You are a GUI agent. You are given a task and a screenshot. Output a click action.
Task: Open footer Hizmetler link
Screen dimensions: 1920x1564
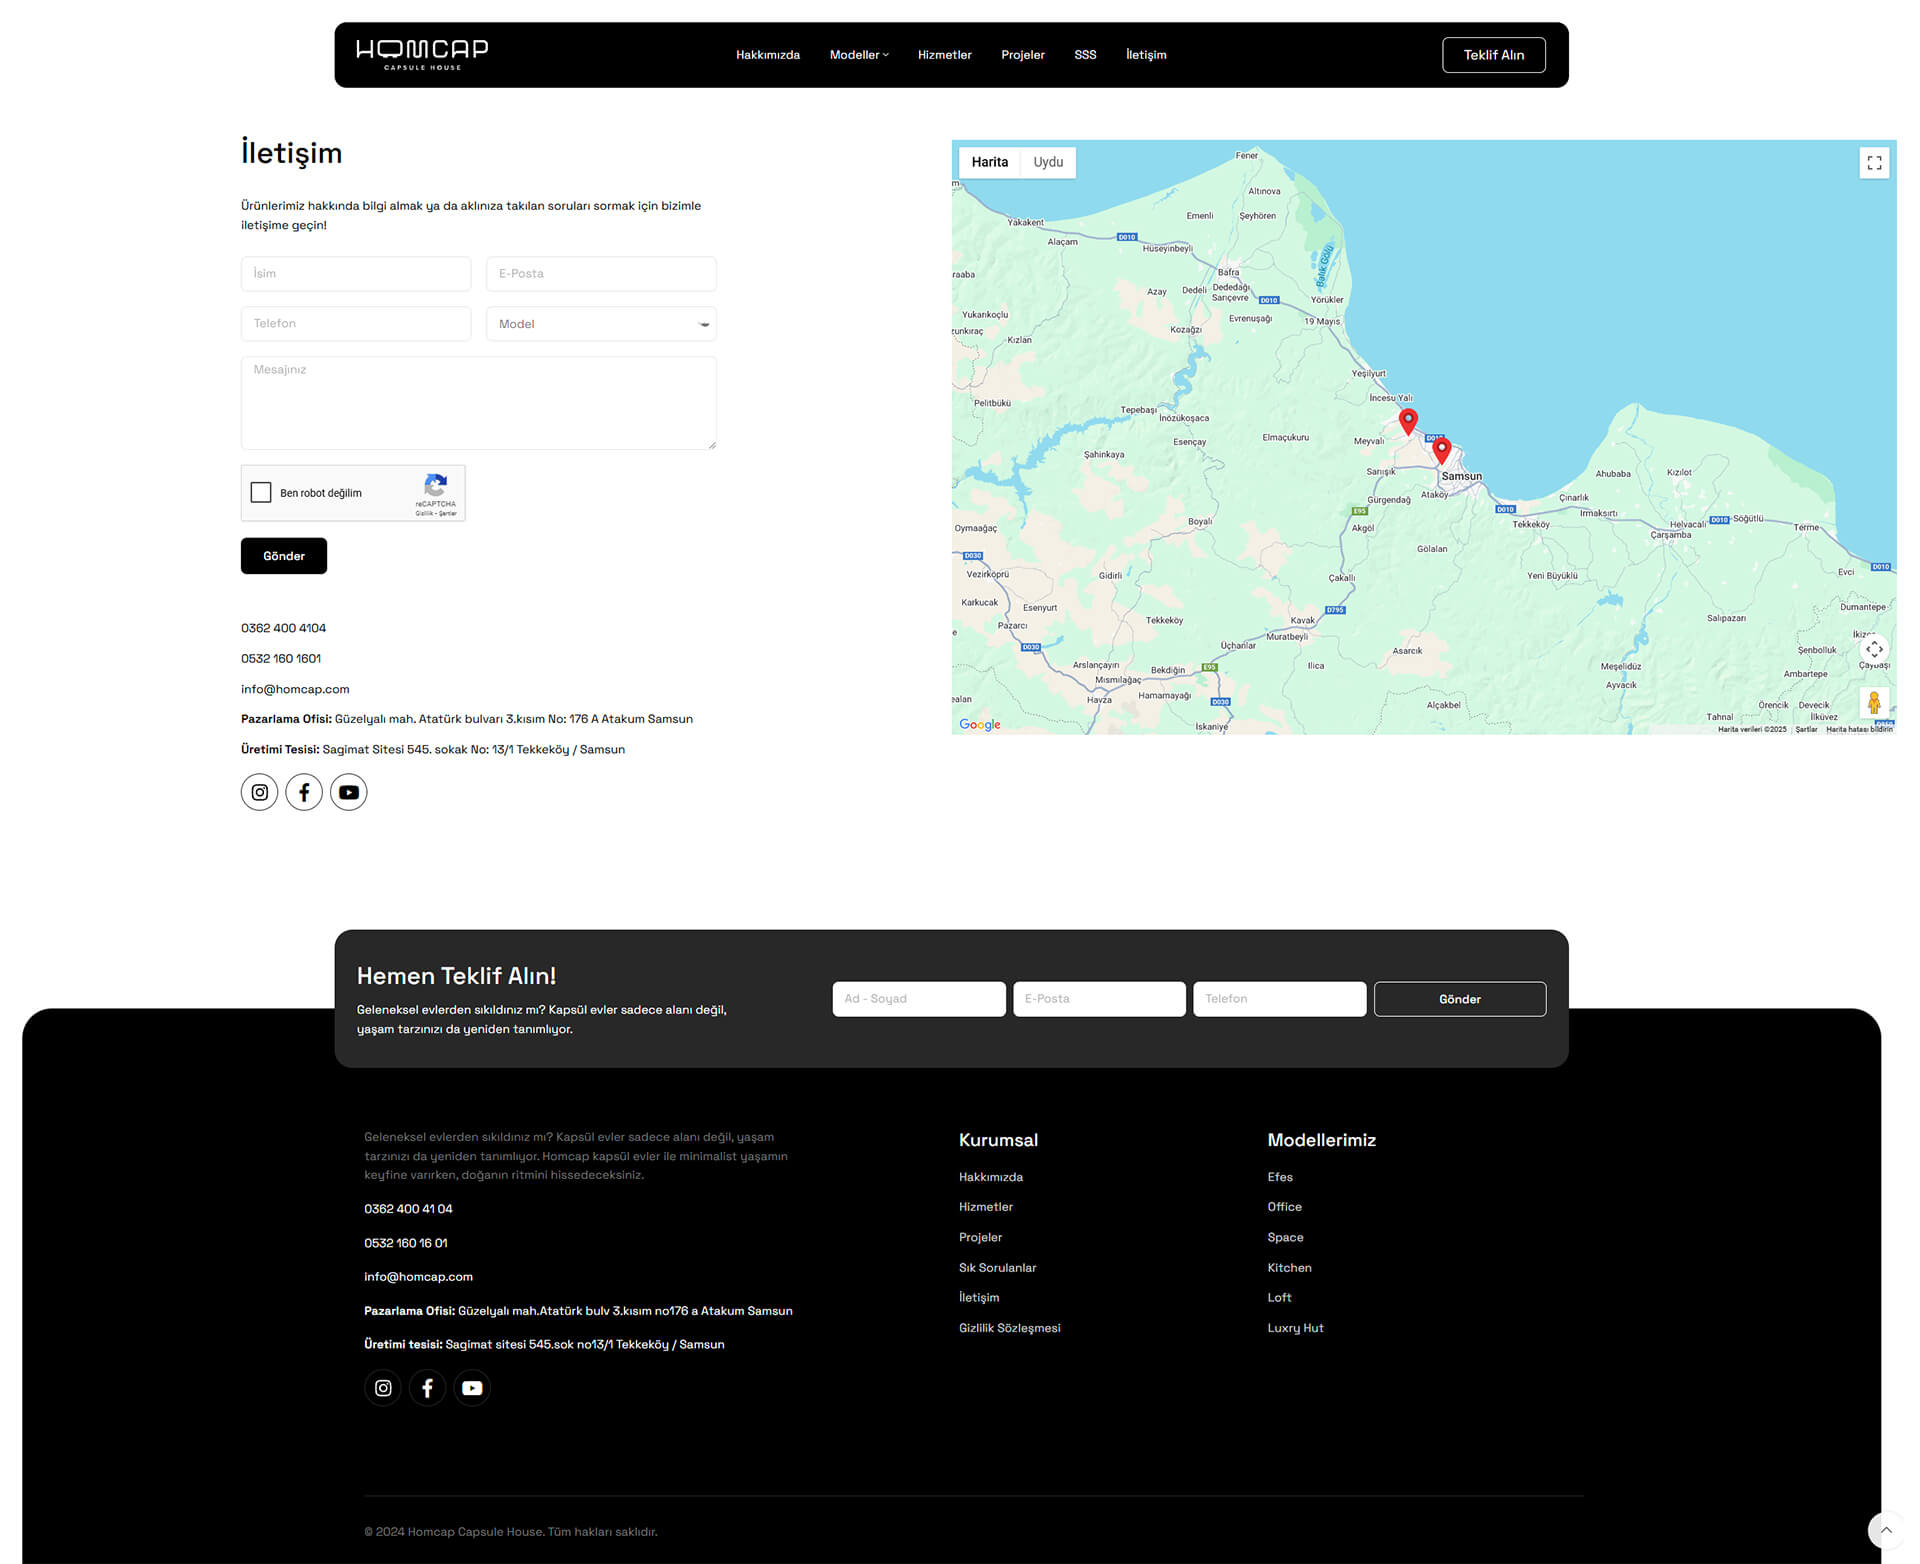pyautogui.click(x=986, y=1207)
